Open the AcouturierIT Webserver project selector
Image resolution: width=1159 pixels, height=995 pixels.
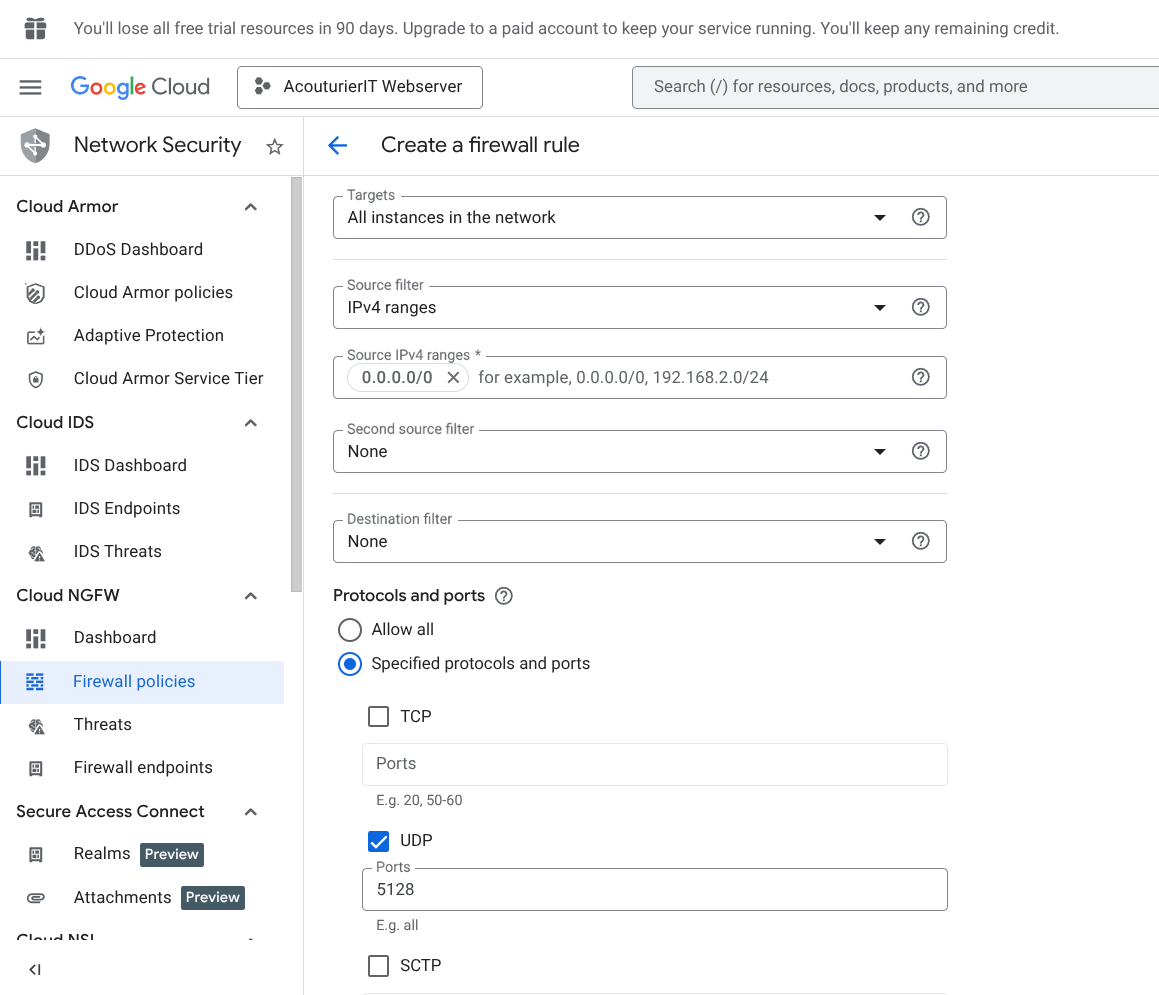pyautogui.click(x=359, y=87)
